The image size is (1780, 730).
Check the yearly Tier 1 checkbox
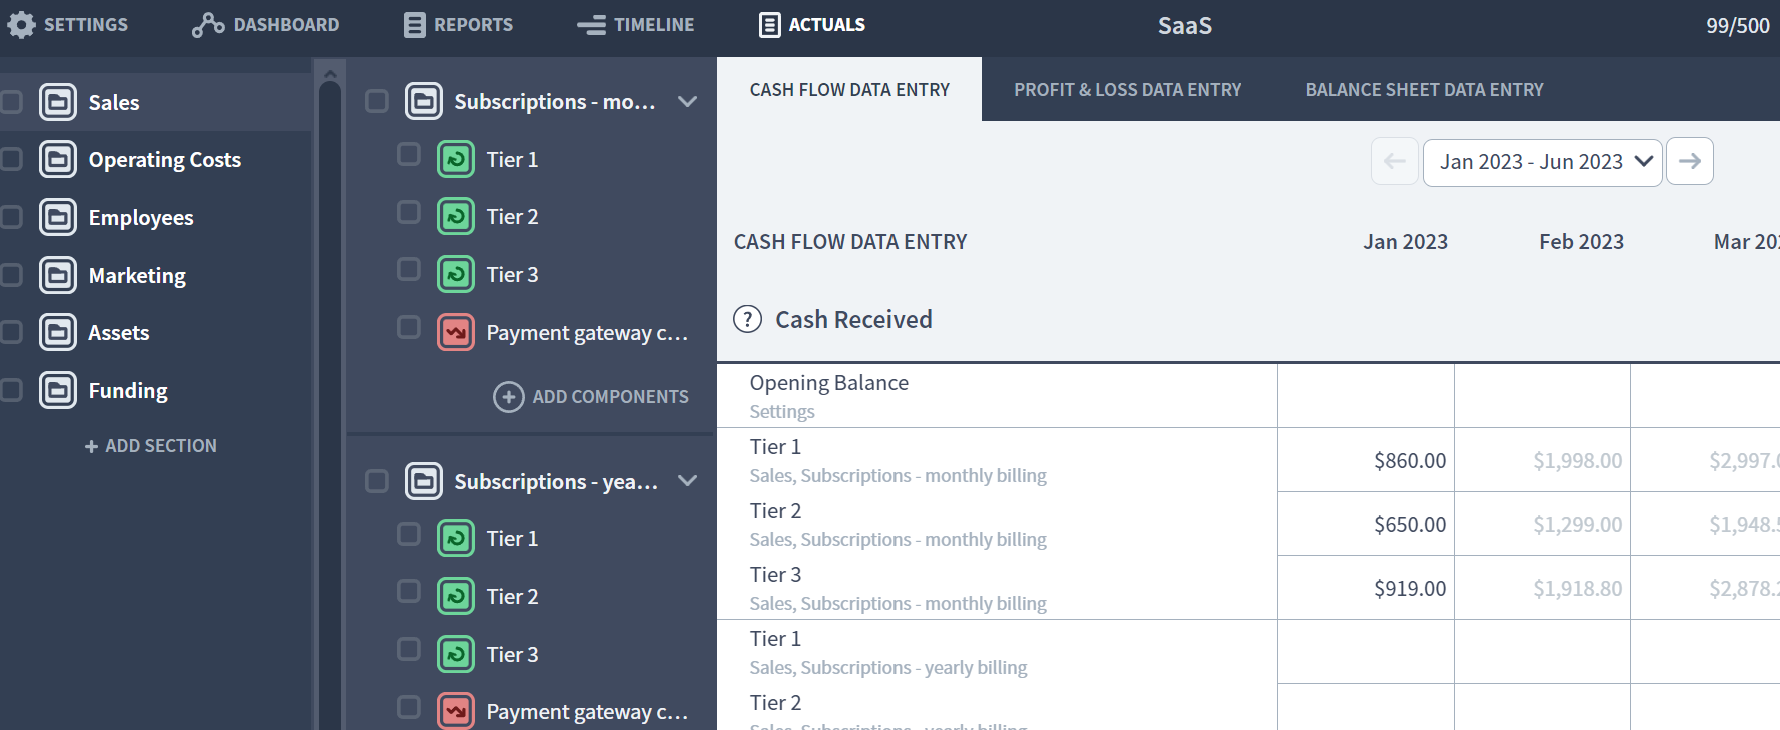(409, 534)
